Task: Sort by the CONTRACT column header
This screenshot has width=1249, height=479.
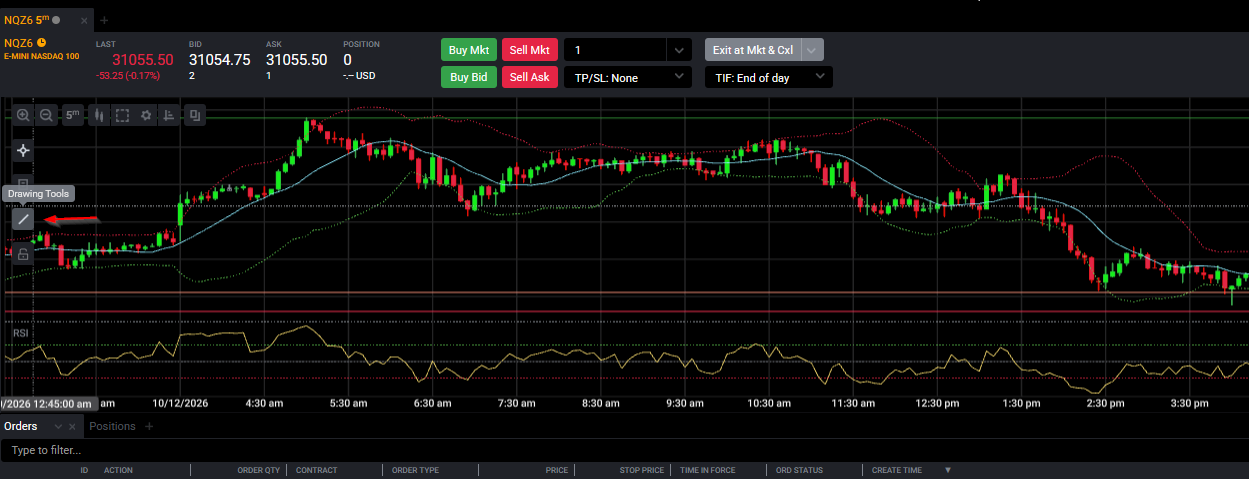Action: (x=316, y=470)
